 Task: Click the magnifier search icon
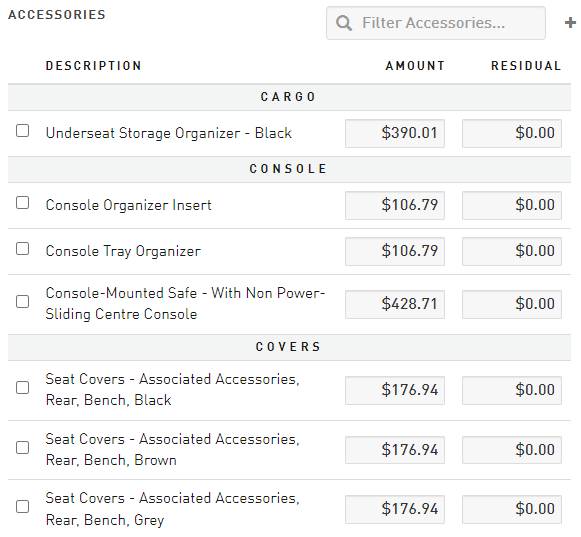pos(343,23)
